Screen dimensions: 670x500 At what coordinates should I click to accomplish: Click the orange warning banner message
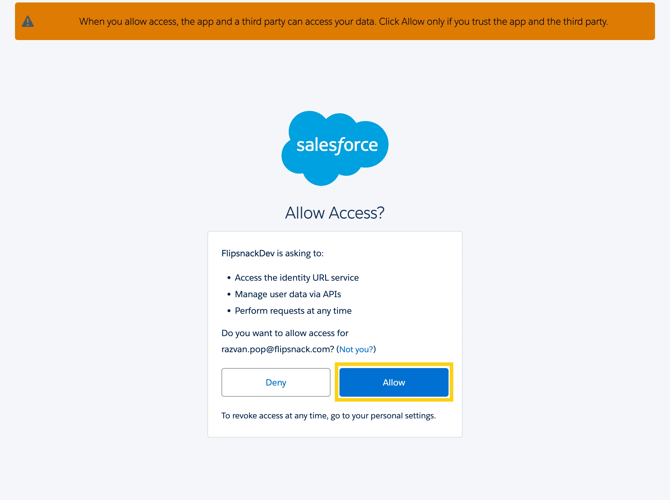(343, 21)
